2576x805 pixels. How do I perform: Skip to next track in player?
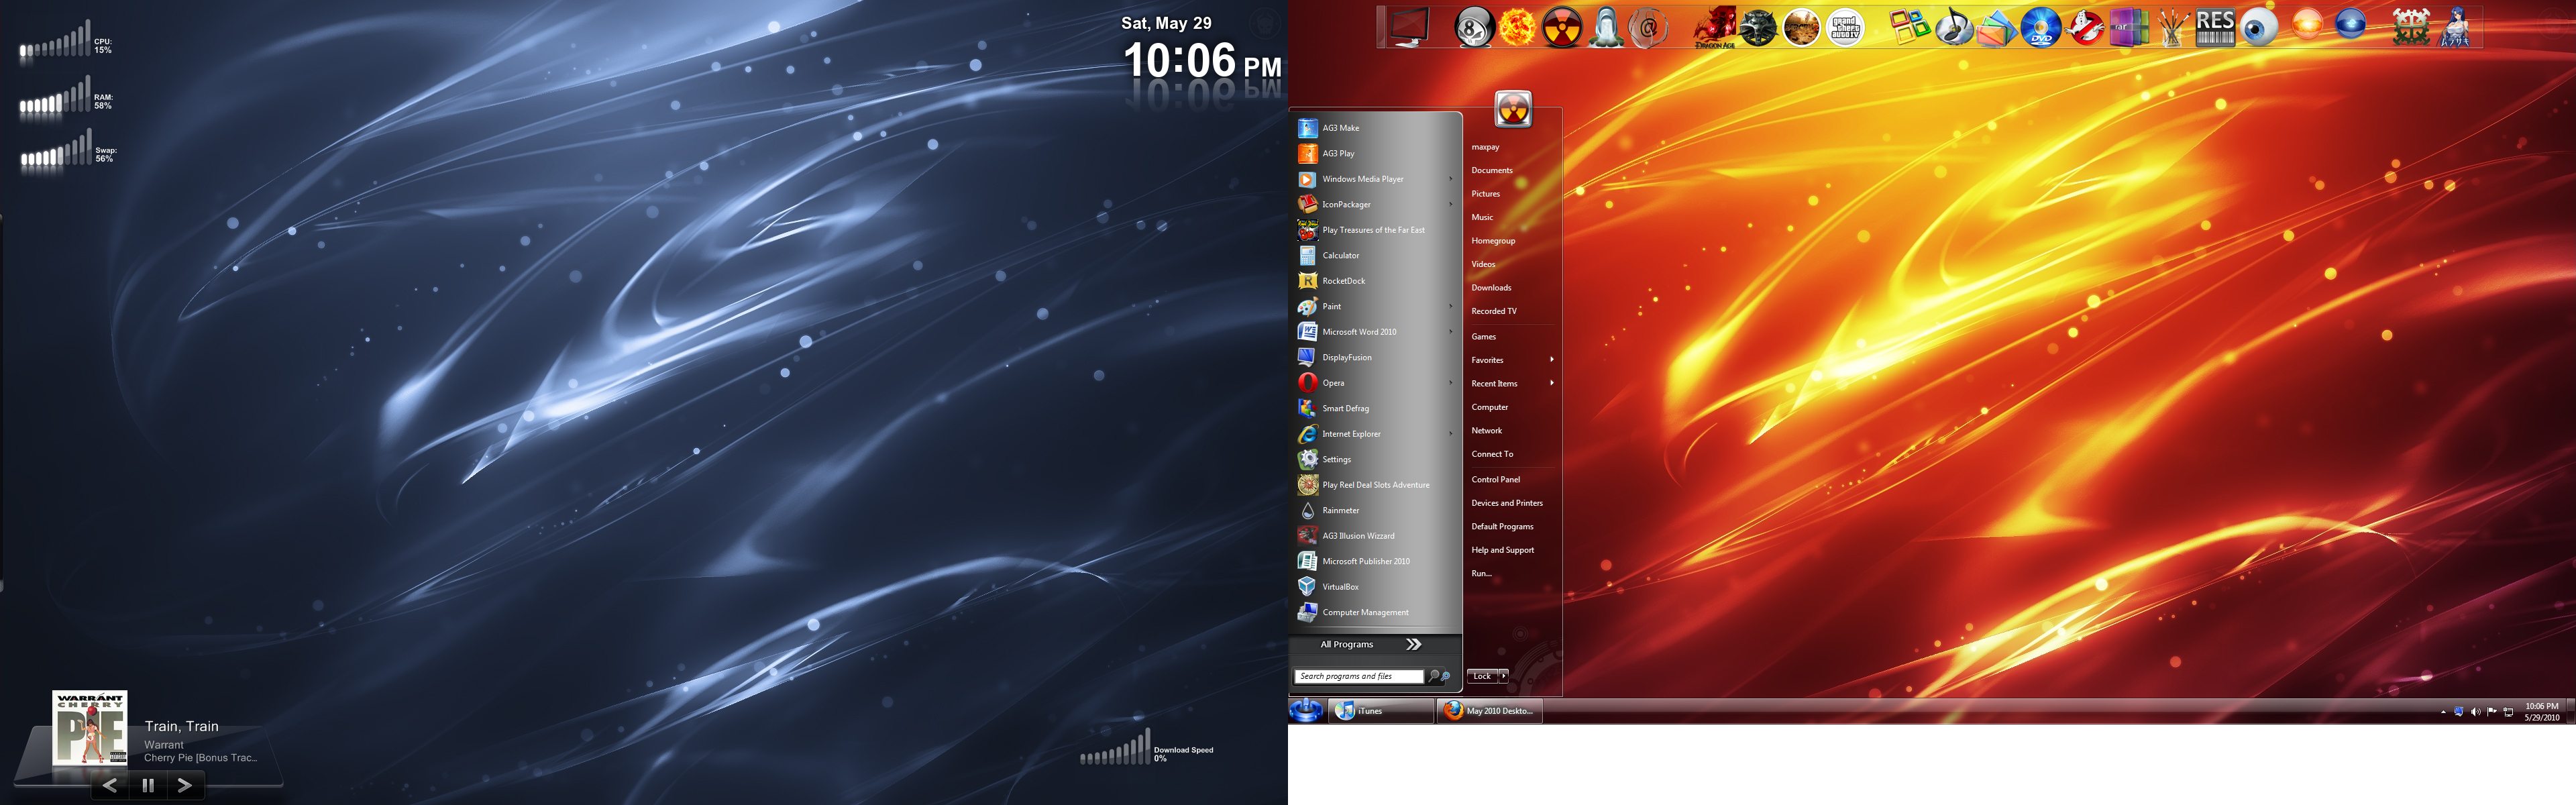tap(185, 785)
